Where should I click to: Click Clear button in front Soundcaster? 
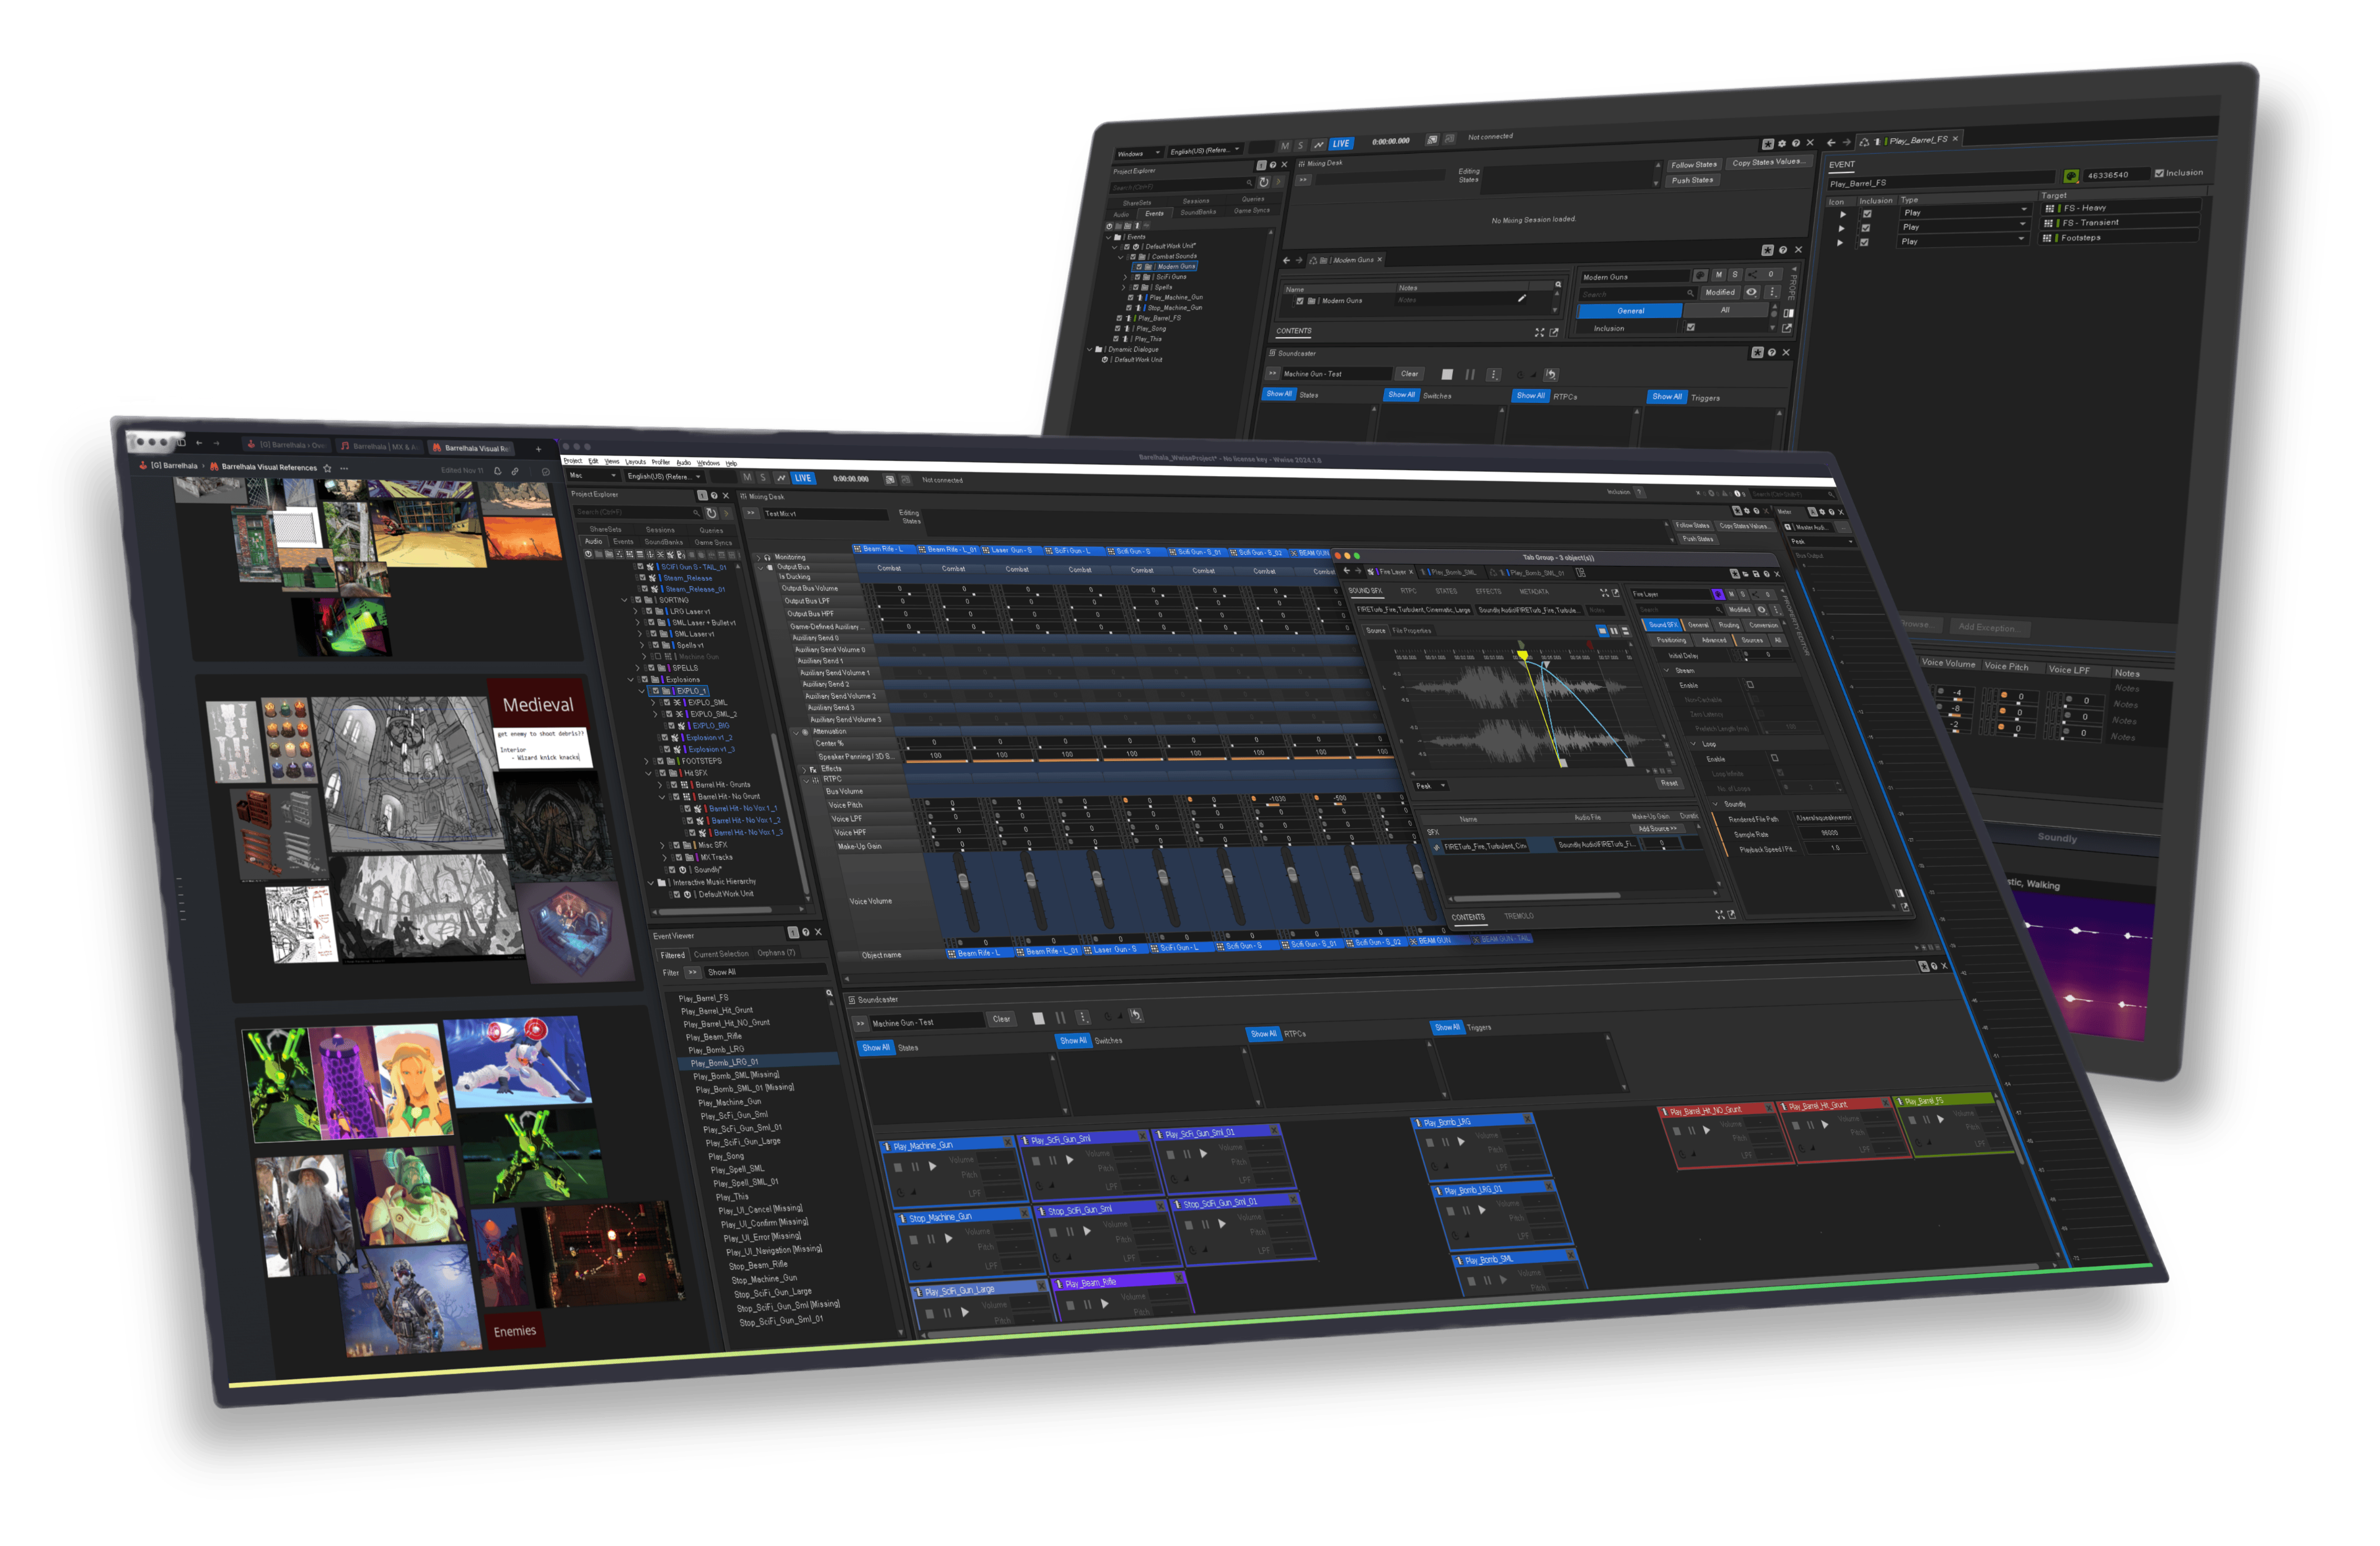pyautogui.click(x=1001, y=1019)
